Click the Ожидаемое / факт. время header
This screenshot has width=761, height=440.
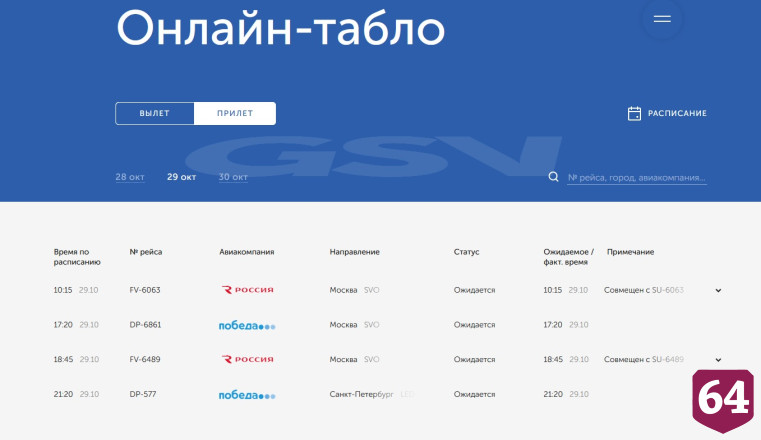pyautogui.click(x=568, y=257)
